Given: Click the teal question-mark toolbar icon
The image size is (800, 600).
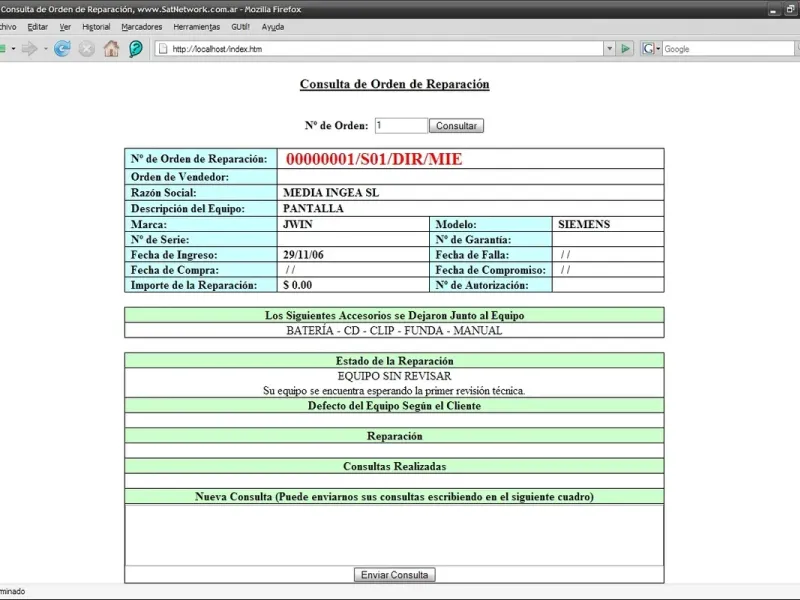Looking at the screenshot, I should point(136,49).
